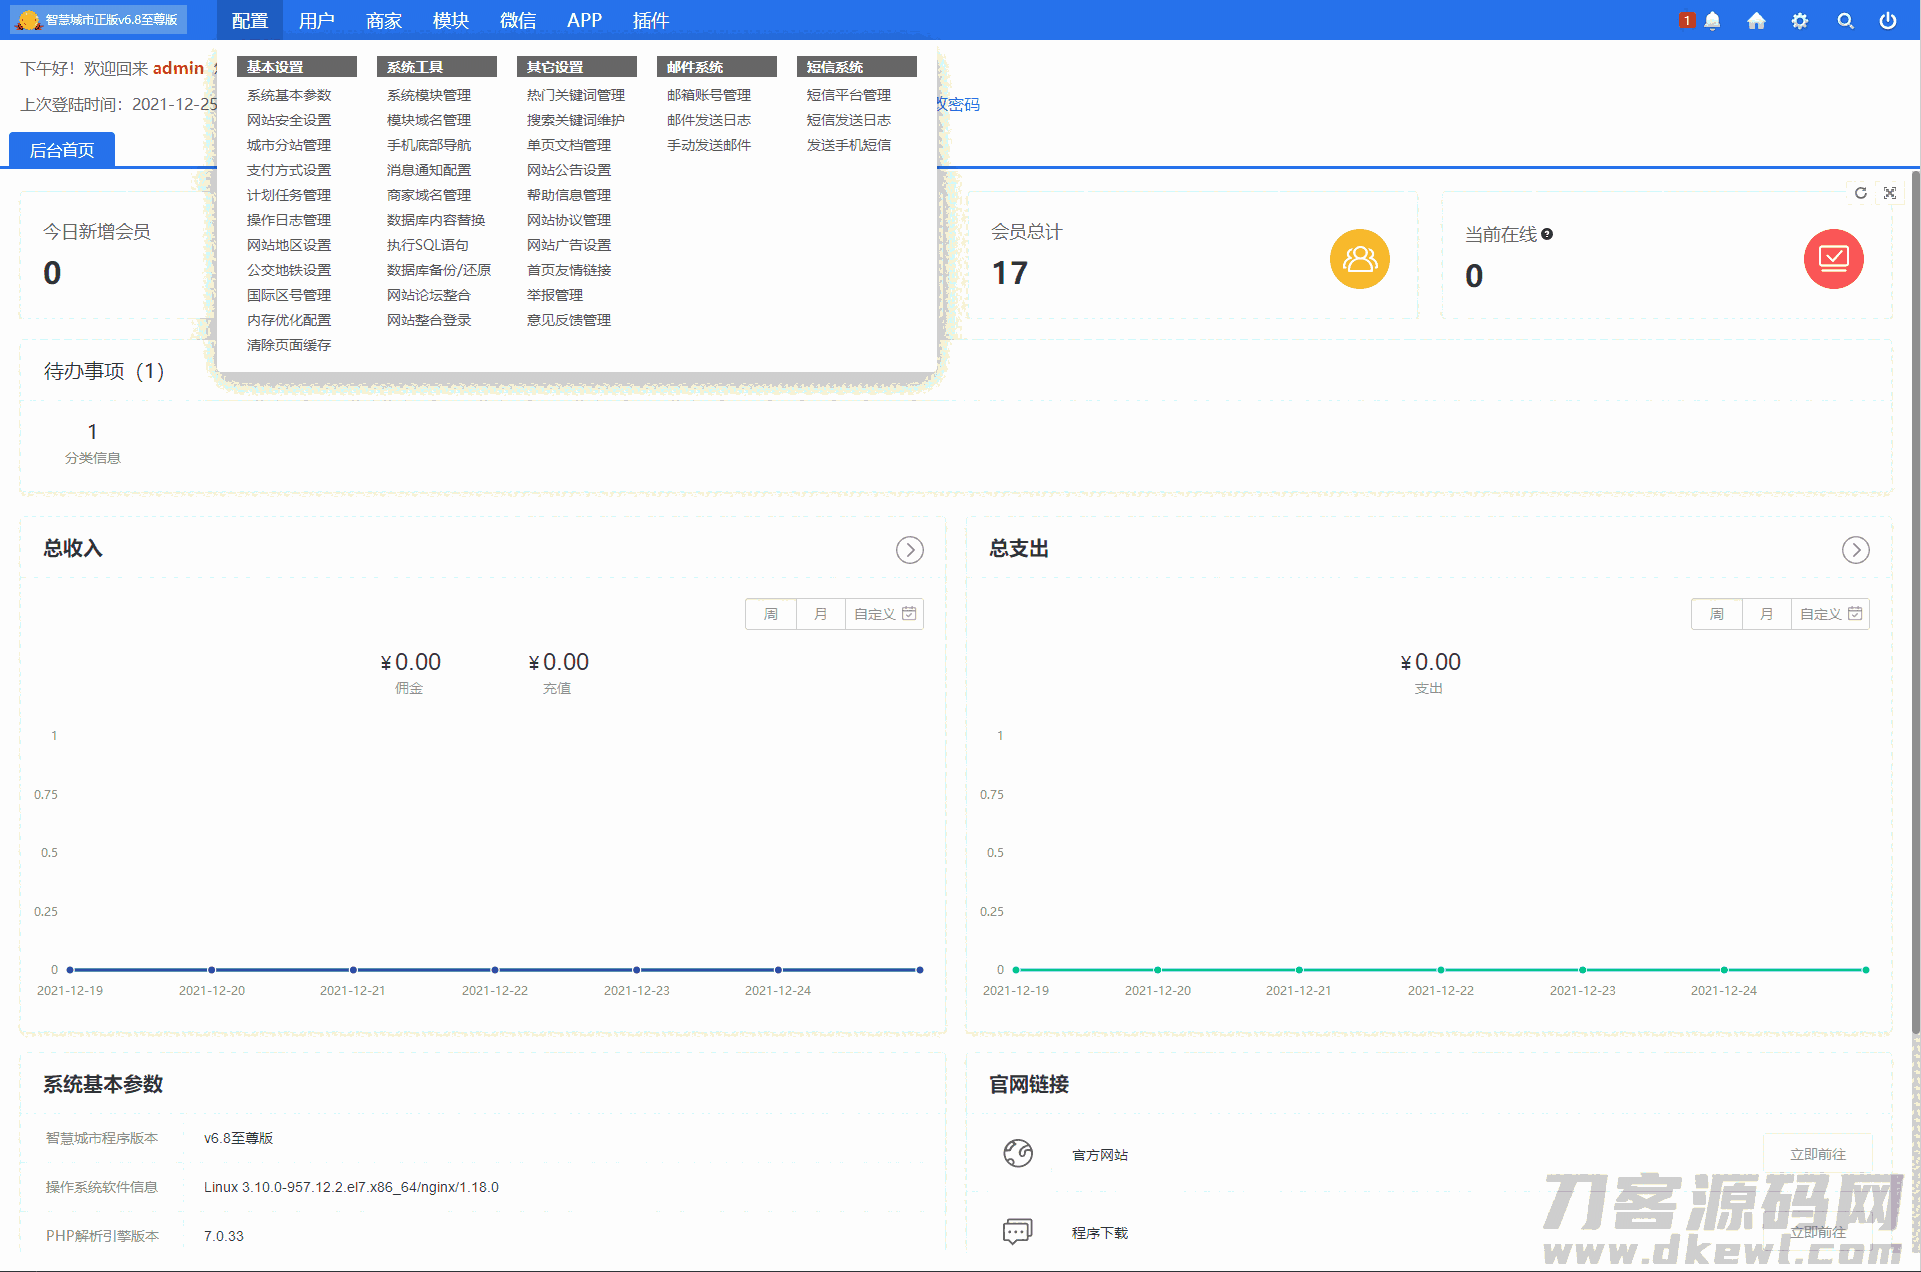
Task: Click the yellow members total icon
Action: pyautogui.click(x=1359, y=259)
